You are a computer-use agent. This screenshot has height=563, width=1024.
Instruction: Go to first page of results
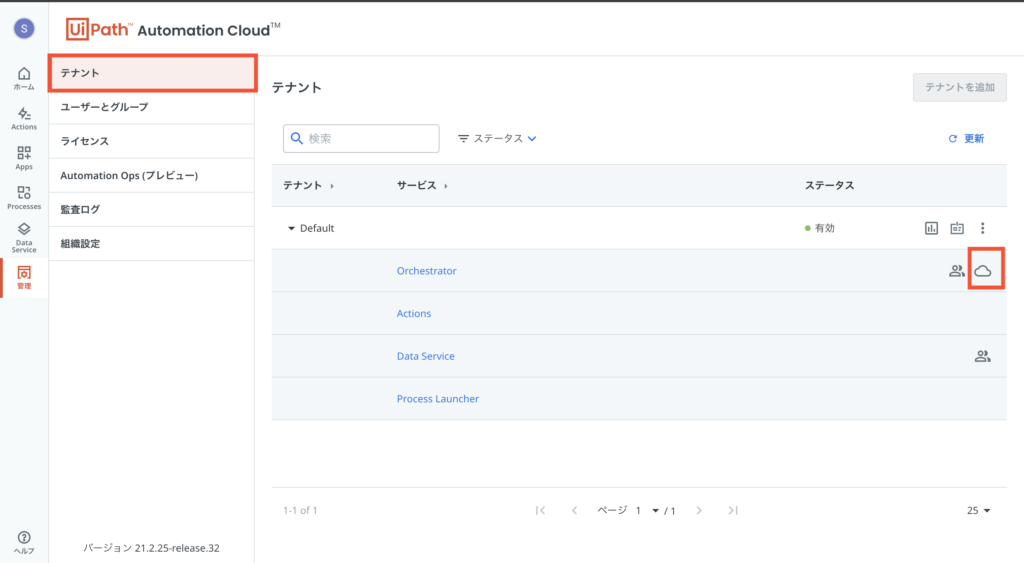tap(540, 510)
